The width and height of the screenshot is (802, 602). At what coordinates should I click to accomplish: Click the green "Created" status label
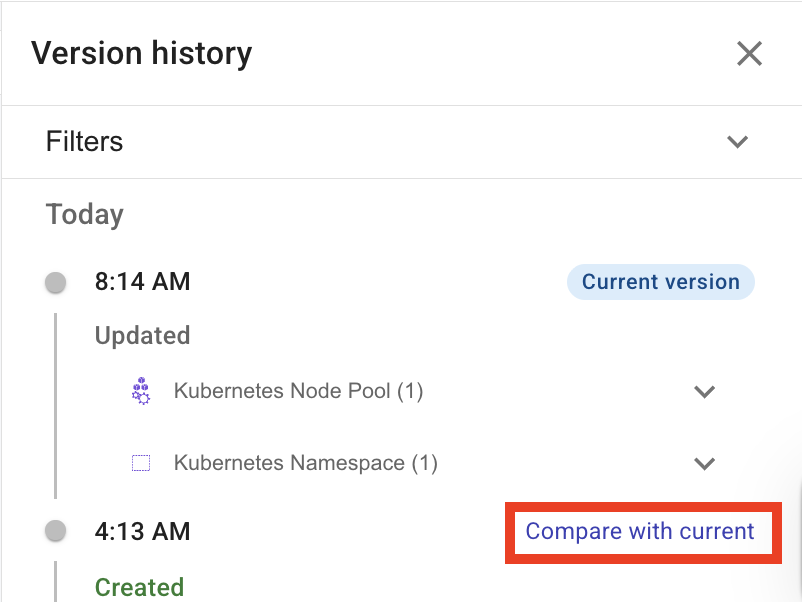[139, 587]
